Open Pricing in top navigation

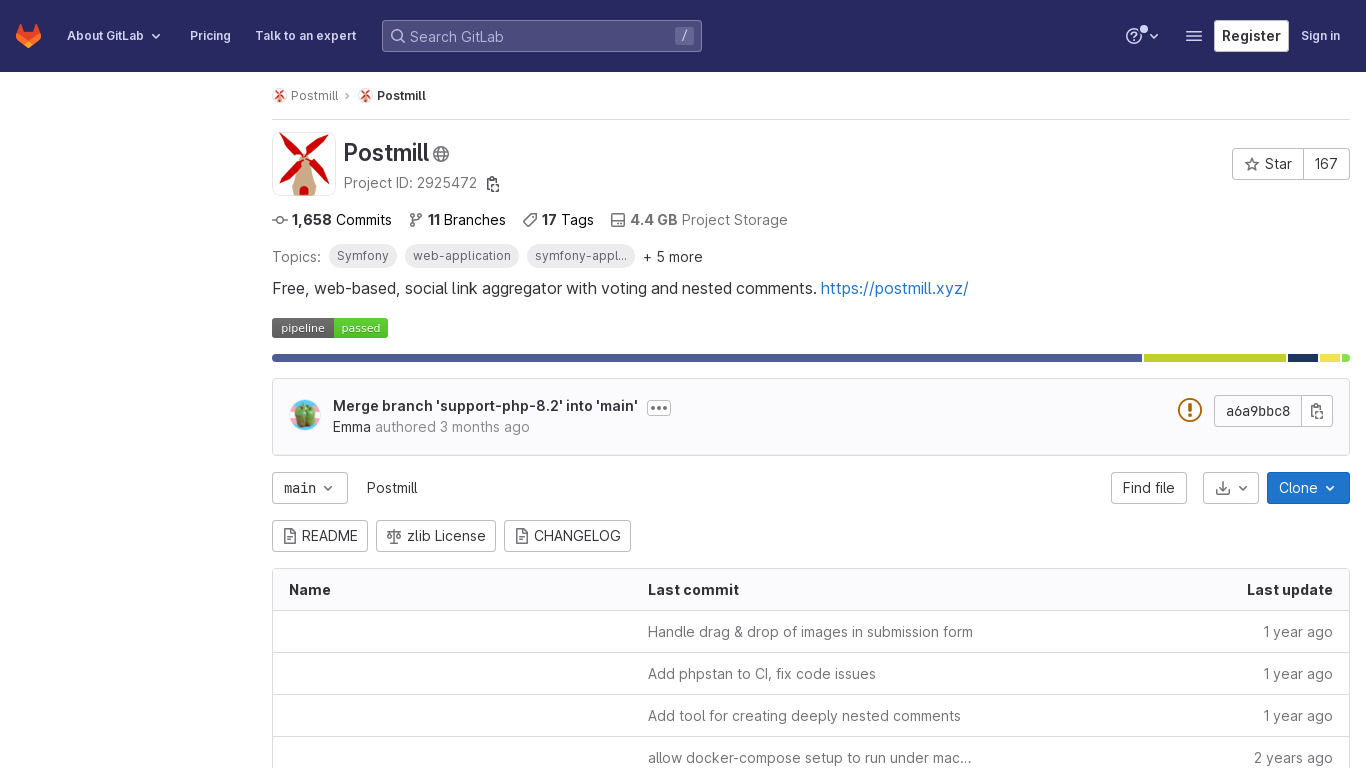pos(210,36)
